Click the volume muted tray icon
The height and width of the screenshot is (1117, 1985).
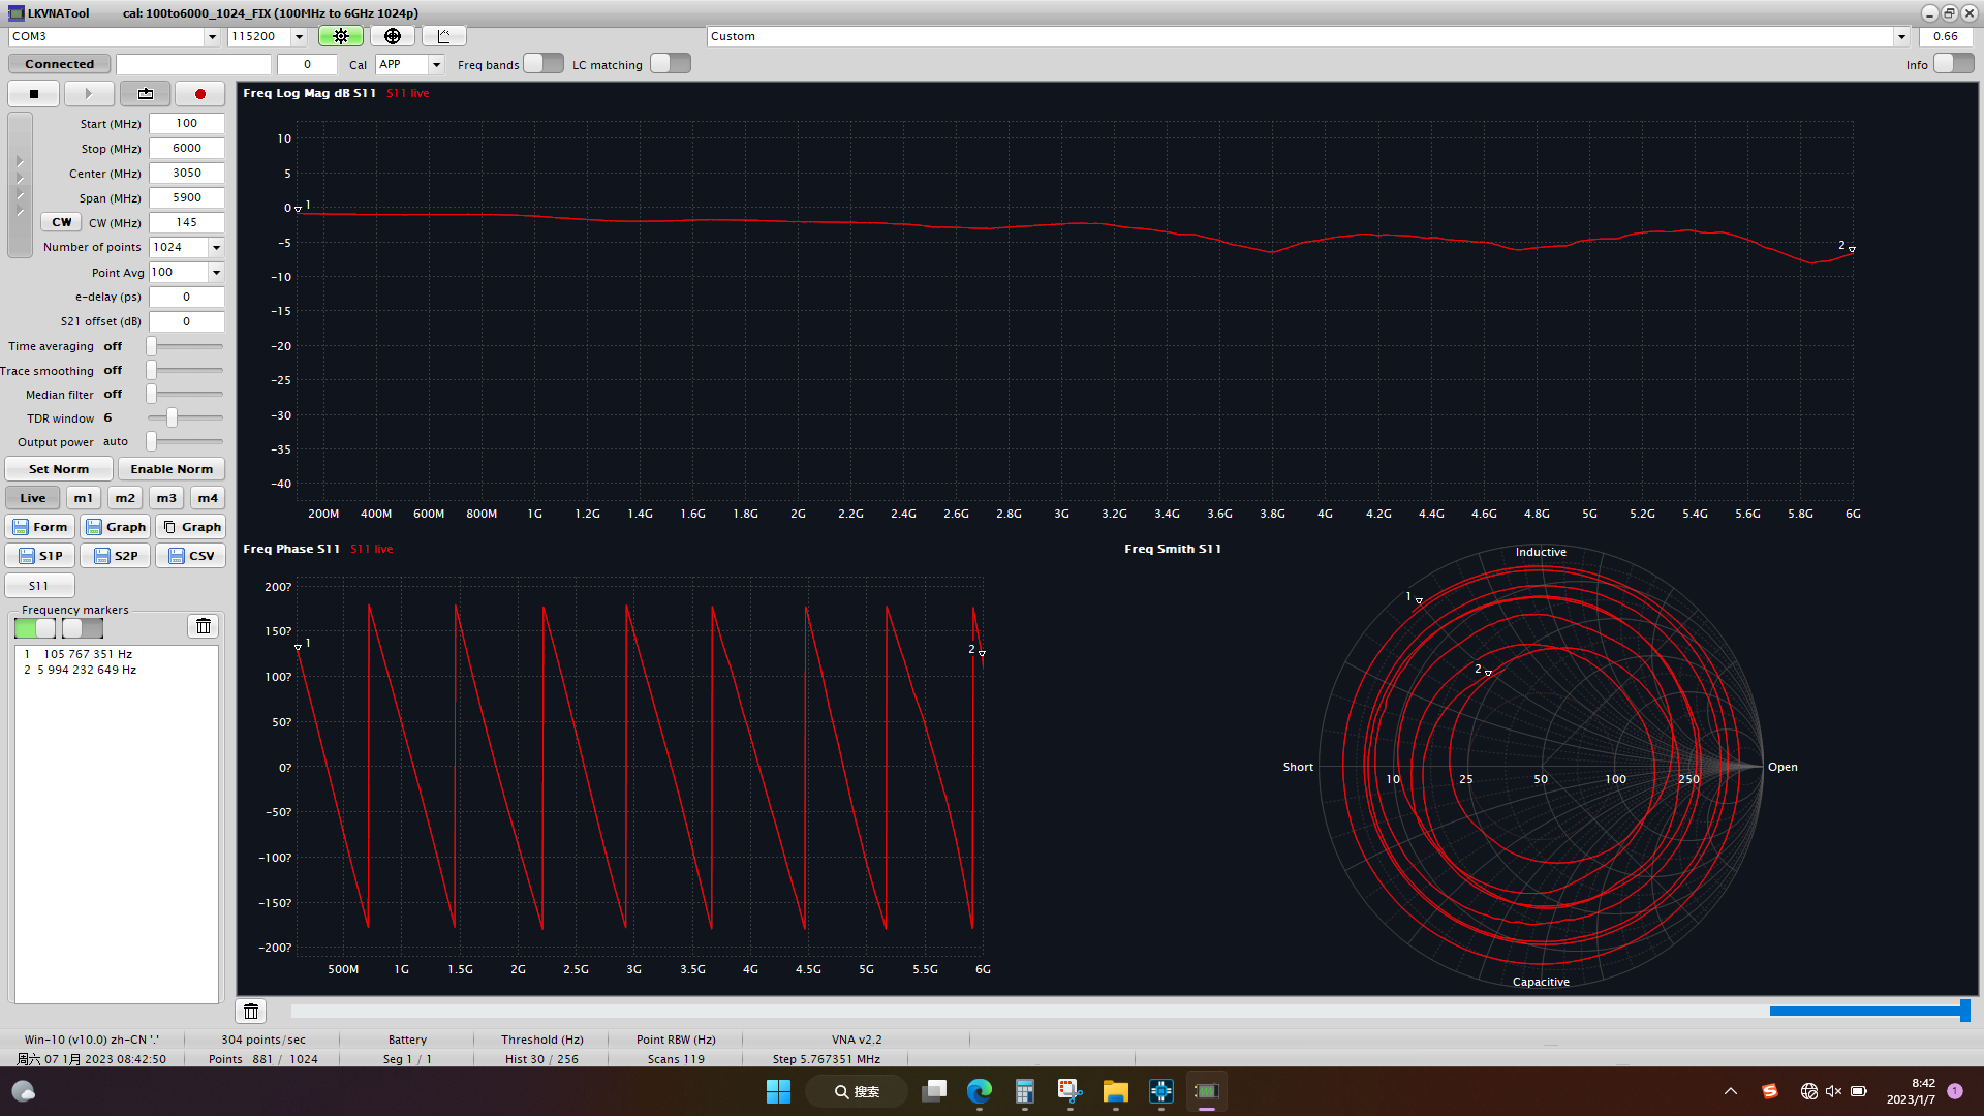pyautogui.click(x=1834, y=1091)
